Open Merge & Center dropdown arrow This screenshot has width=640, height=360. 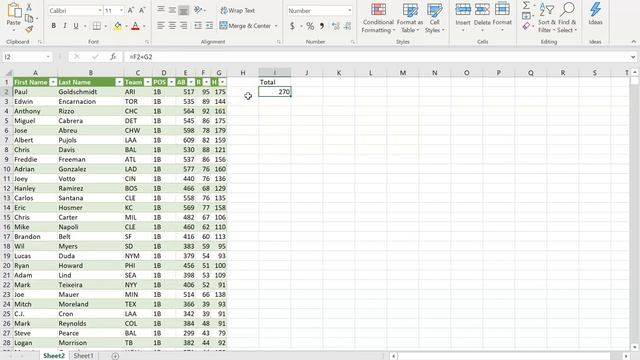[276, 26]
